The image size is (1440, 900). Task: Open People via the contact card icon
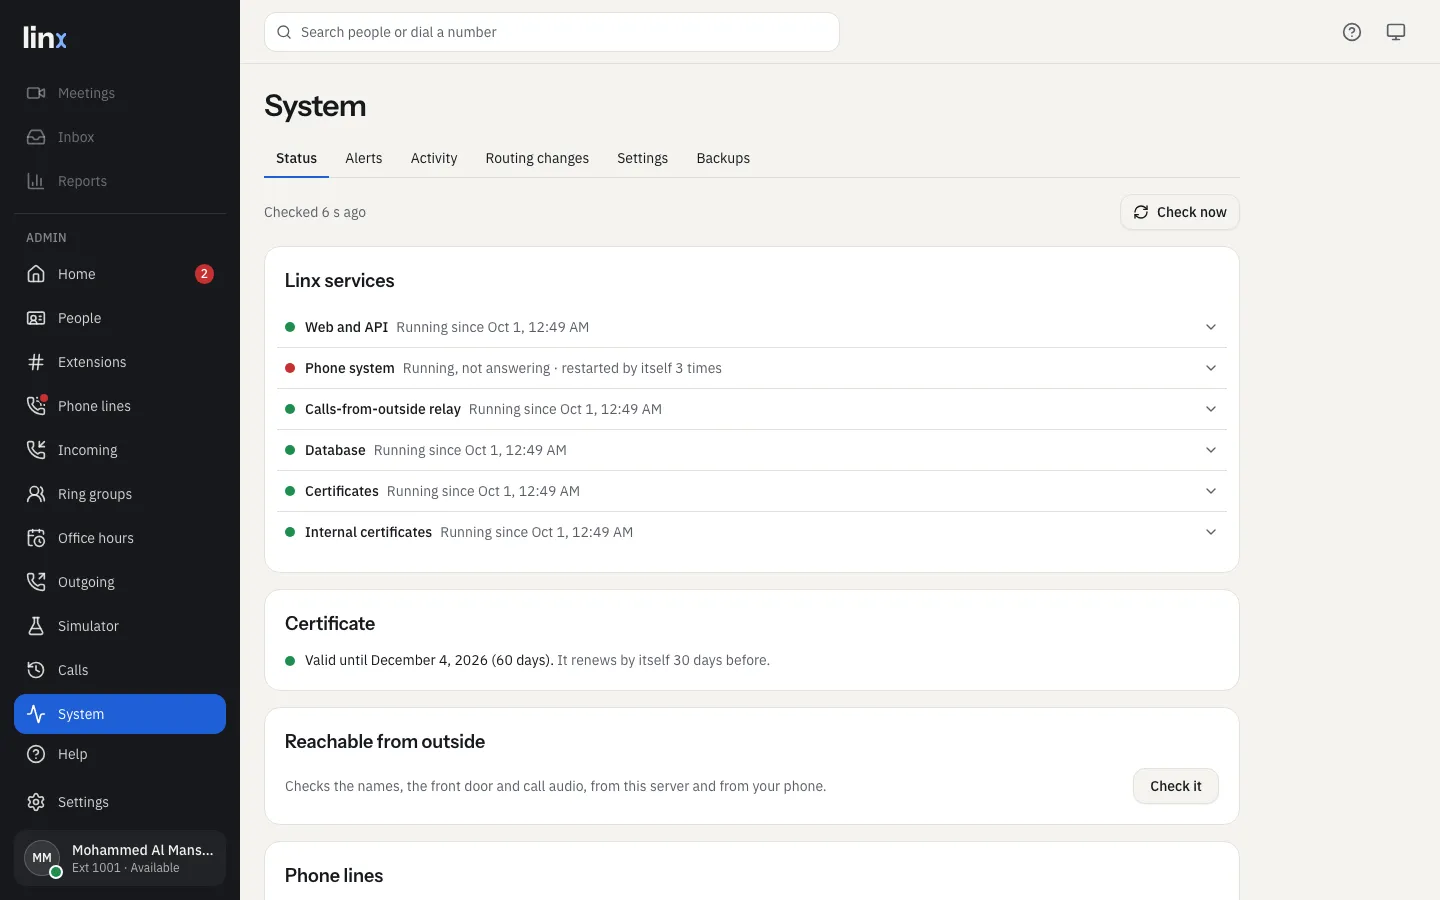pos(36,318)
